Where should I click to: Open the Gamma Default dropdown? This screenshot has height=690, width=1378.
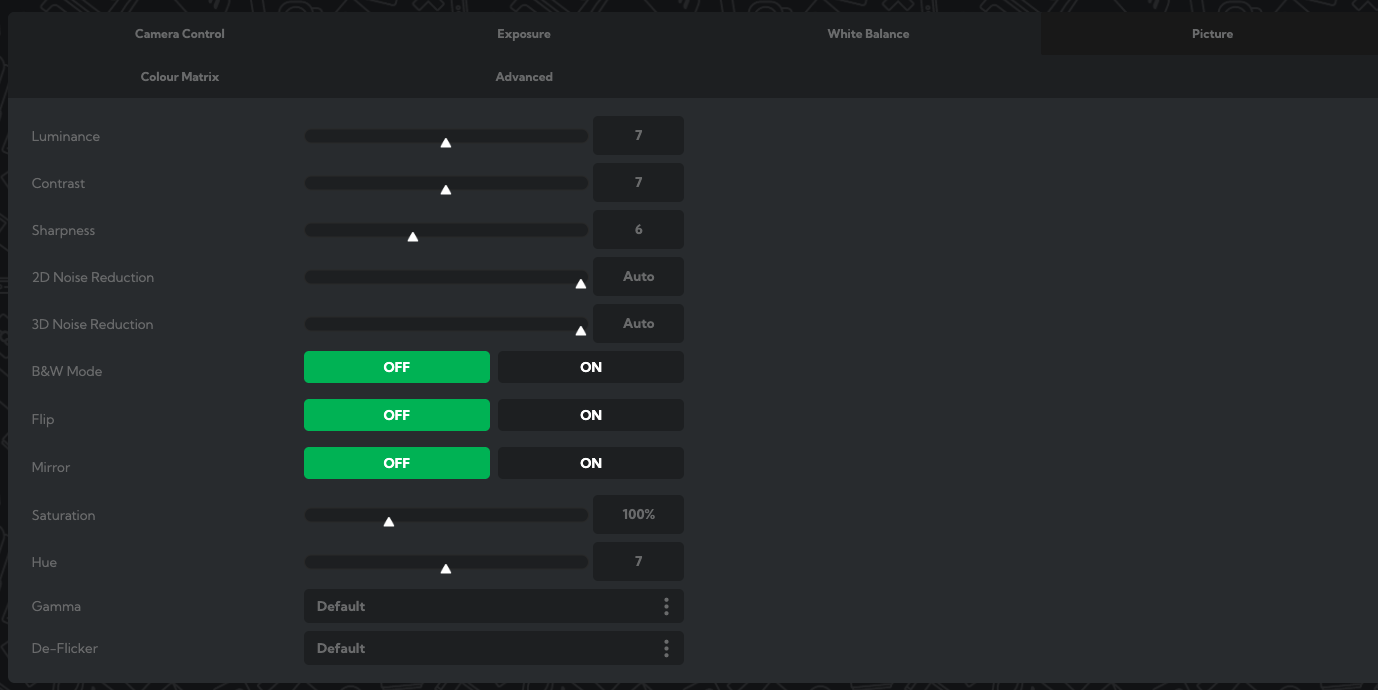pyautogui.click(x=494, y=606)
